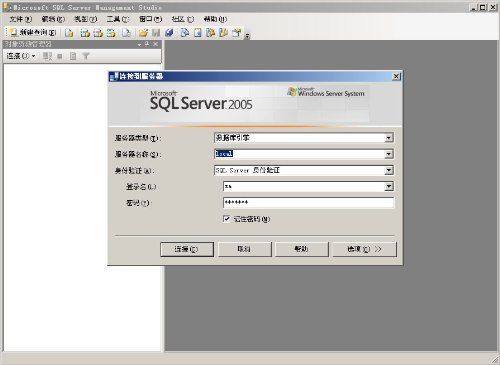Open a new Analysis Services XMLA Query

pos(111,33)
